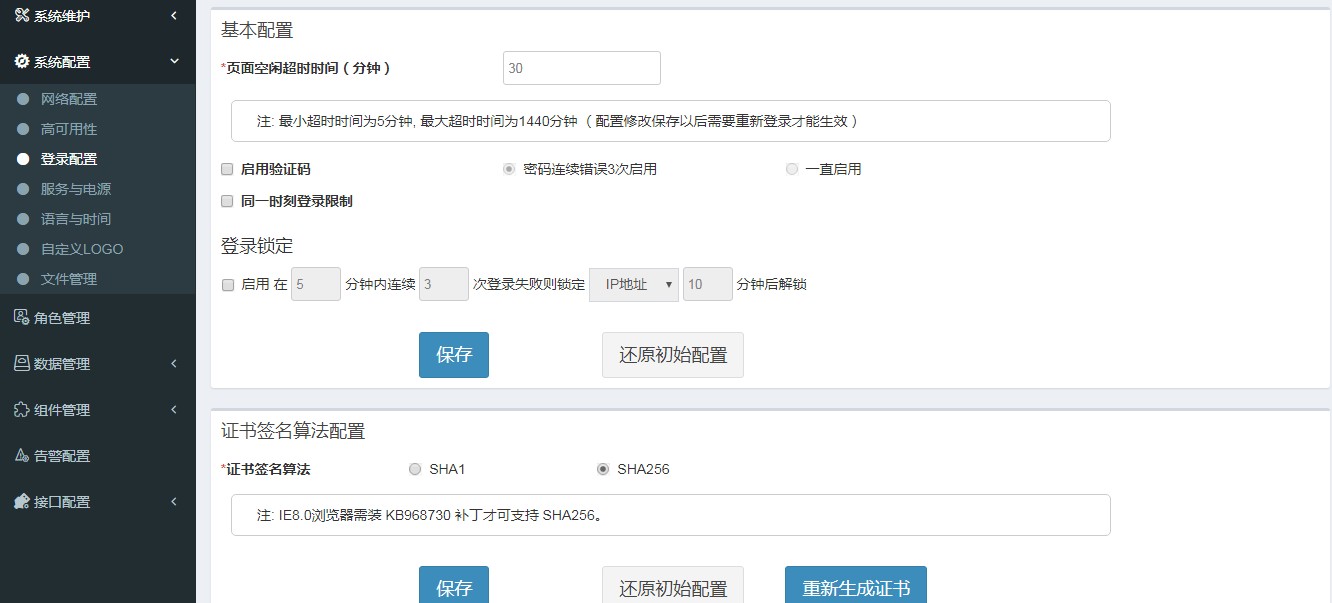Click the idle timeout minutes input field
Image resolution: width=1332 pixels, height=603 pixels.
click(x=581, y=68)
